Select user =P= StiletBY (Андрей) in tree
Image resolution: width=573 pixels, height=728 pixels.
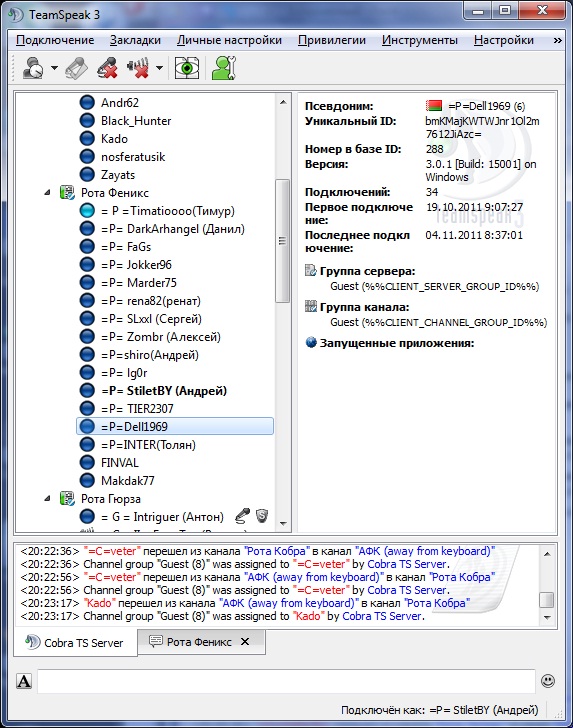164,391
